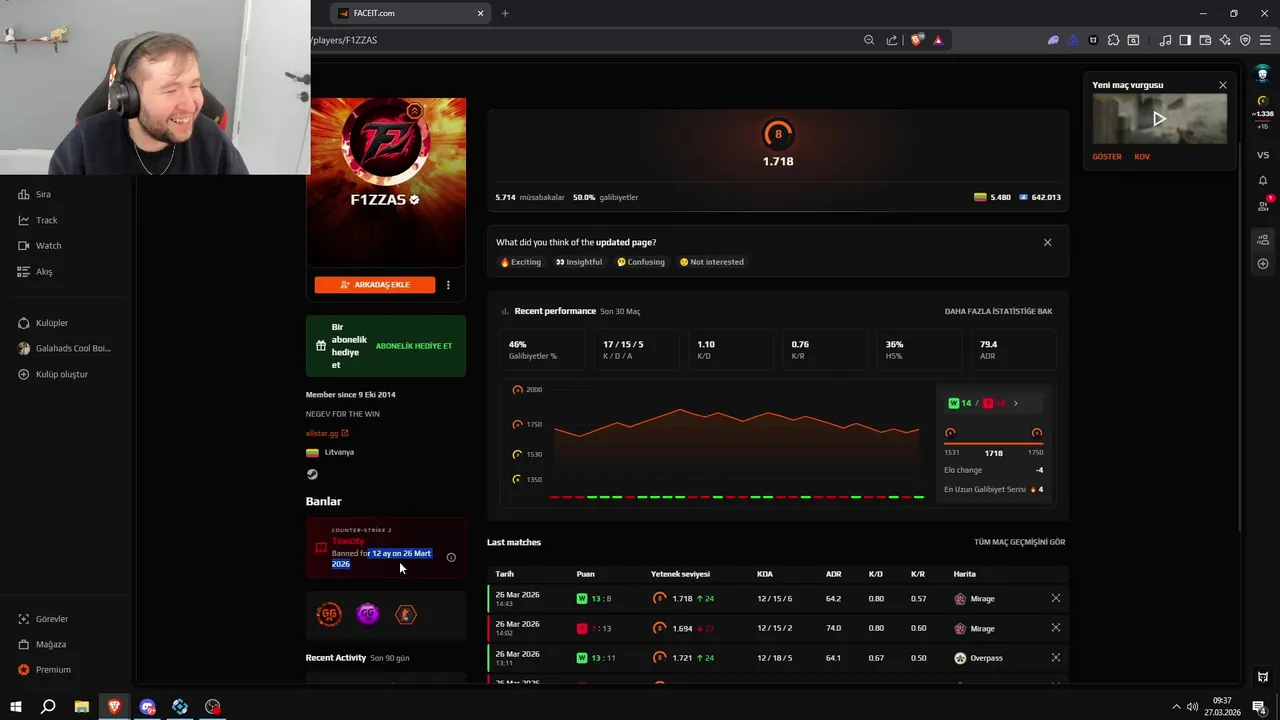Click the ARKADAŞ EKLE button
Image resolution: width=1280 pixels, height=720 pixels.
375,285
